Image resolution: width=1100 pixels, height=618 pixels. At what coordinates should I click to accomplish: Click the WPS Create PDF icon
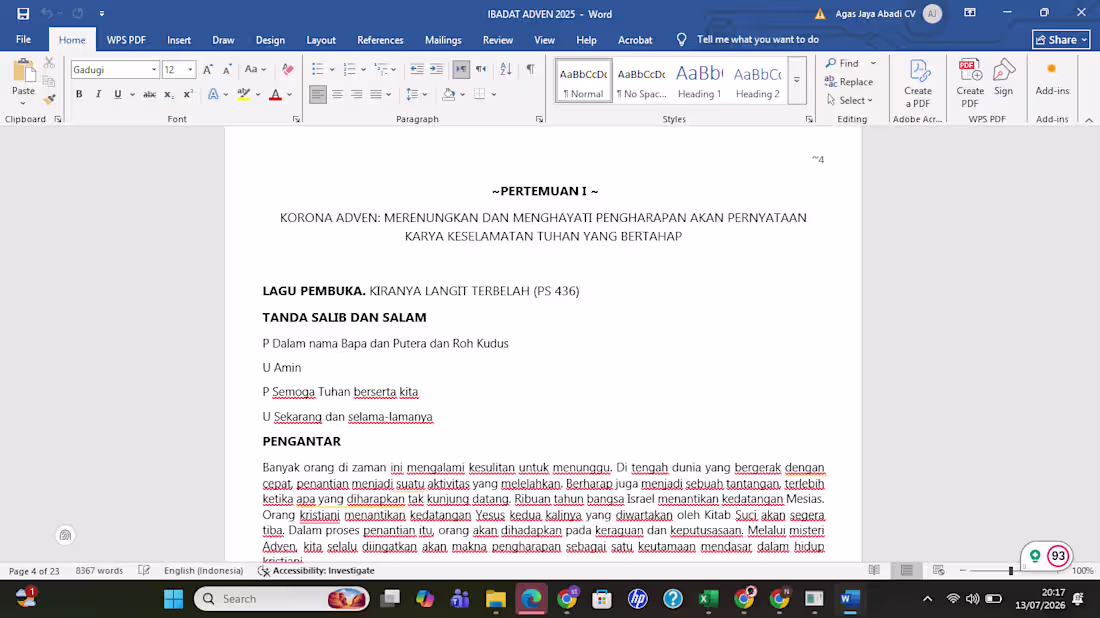click(970, 84)
